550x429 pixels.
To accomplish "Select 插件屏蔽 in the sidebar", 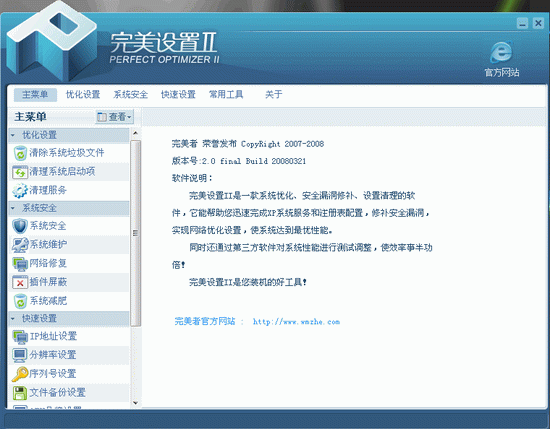I will coord(69,282).
